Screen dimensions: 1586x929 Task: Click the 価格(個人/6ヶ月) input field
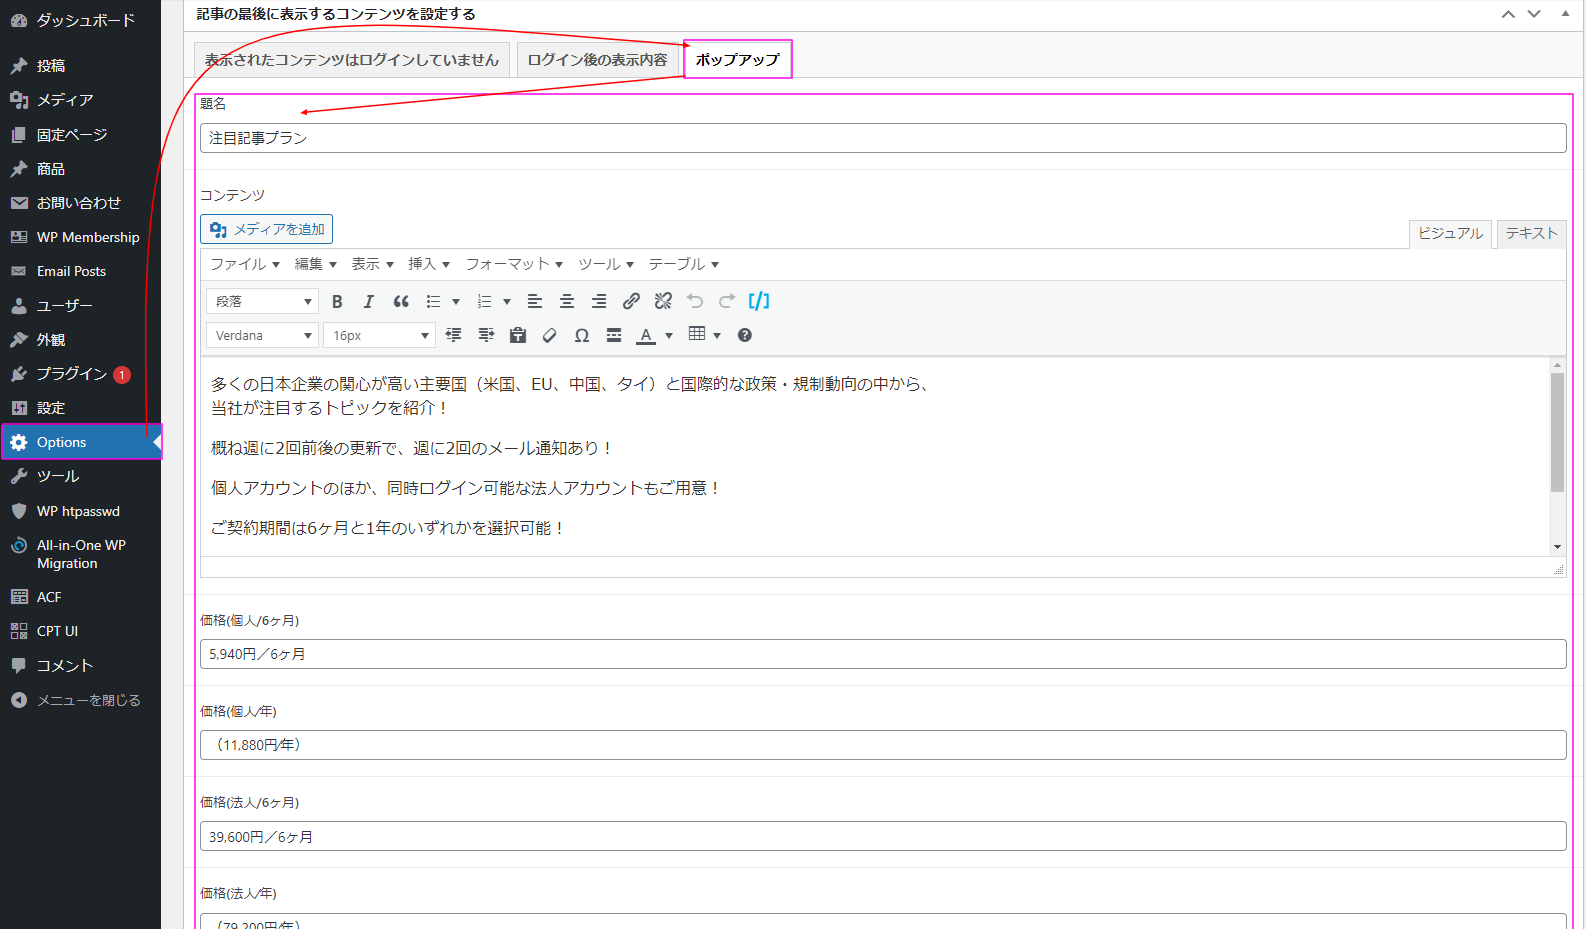click(883, 654)
